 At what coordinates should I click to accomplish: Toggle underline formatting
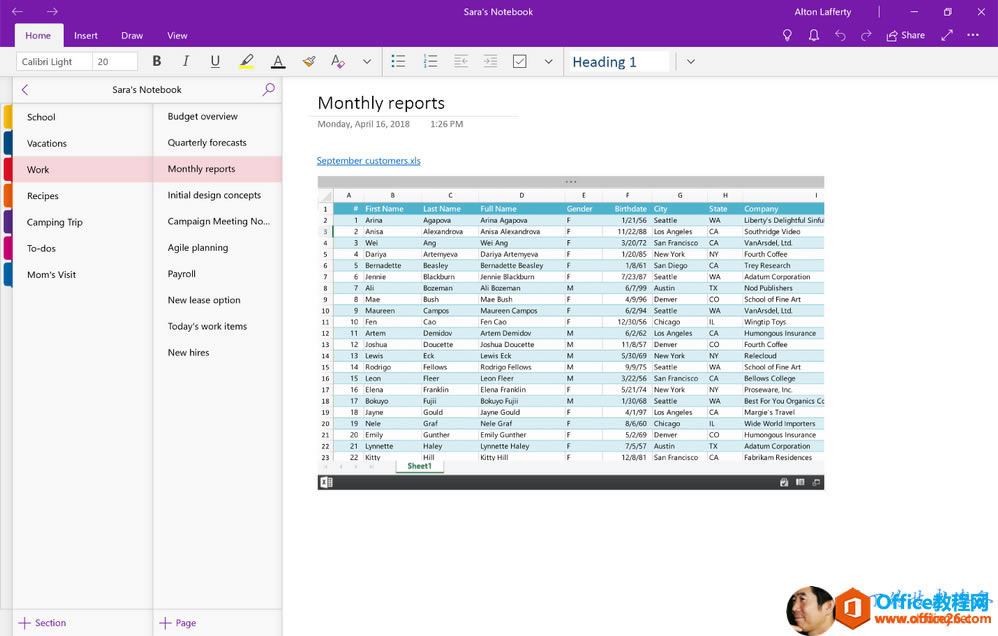click(x=215, y=61)
